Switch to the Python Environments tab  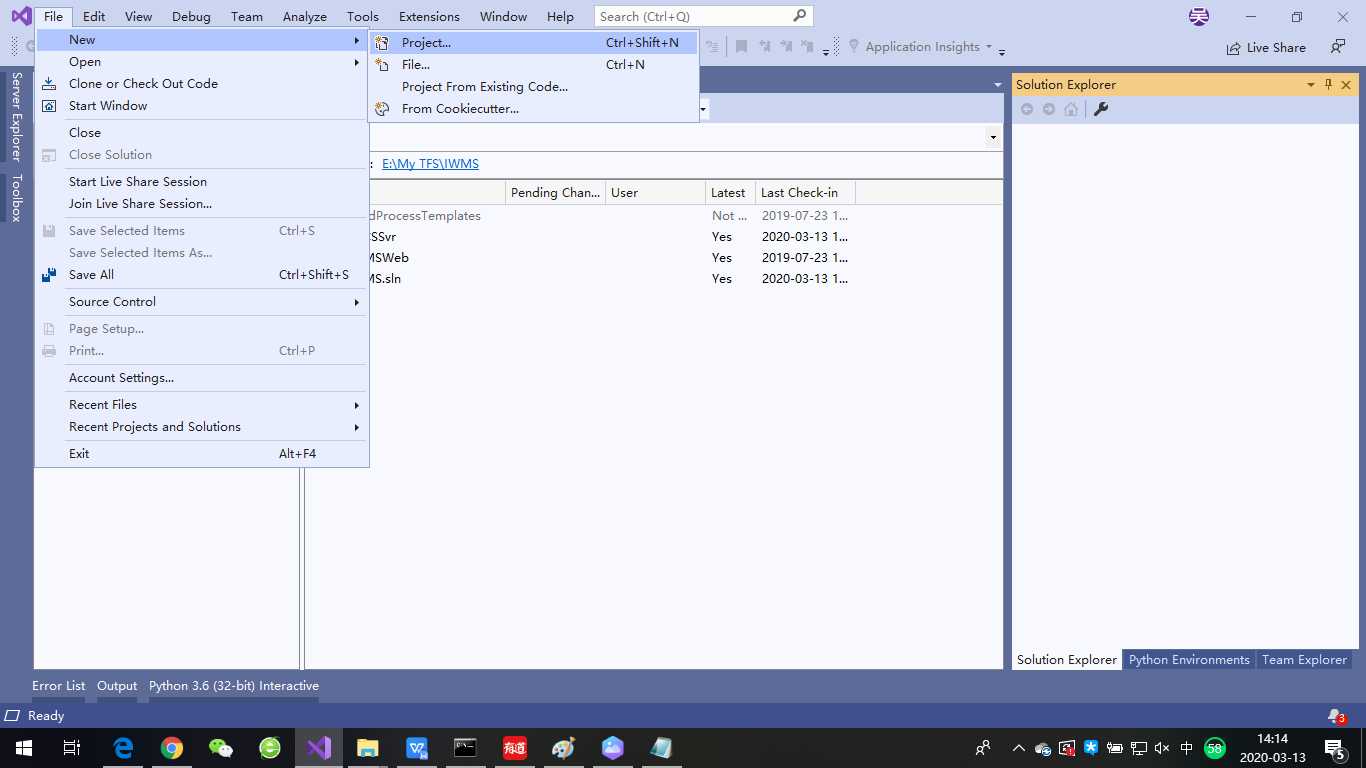pyautogui.click(x=1189, y=660)
